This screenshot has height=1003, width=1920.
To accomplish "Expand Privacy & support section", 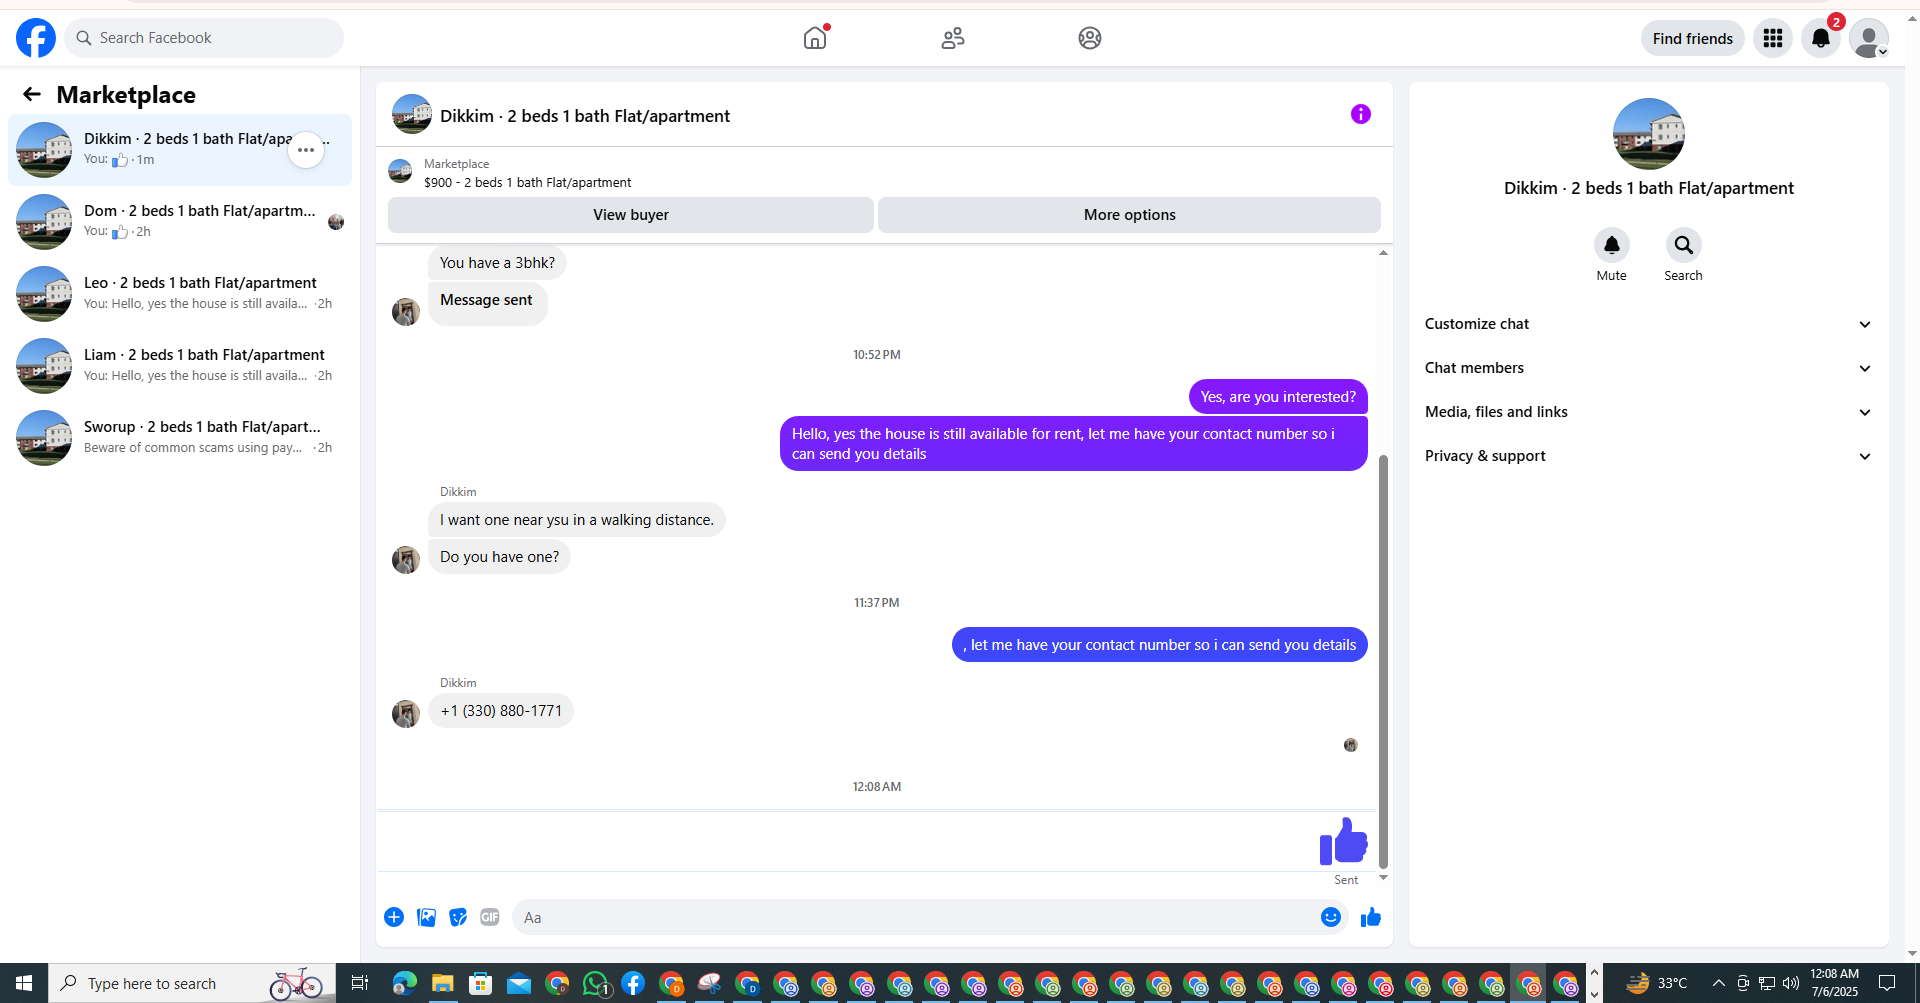I will coord(1648,456).
